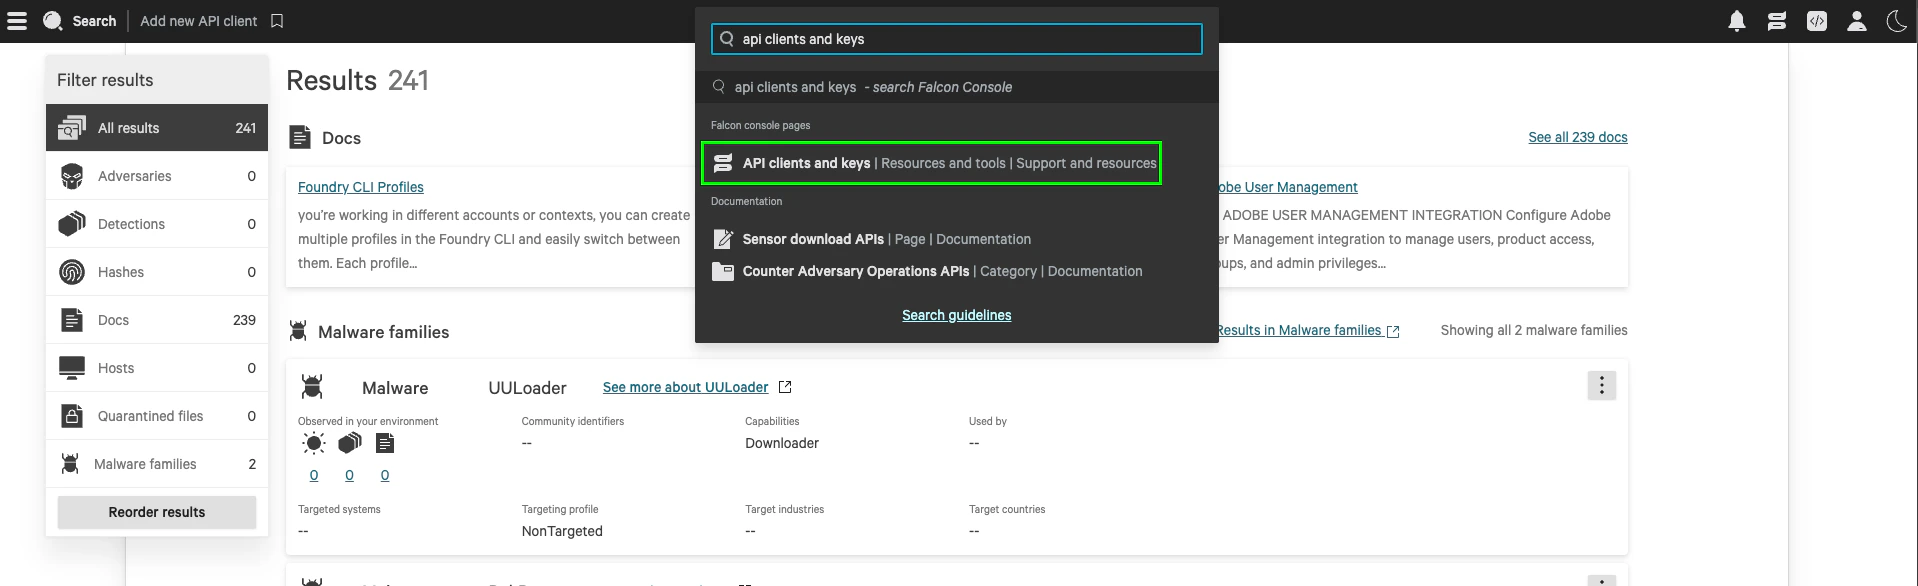This screenshot has width=1918, height=586.
Task: Filter results by Quarantined files
Action: pyautogui.click(x=157, y=416)
